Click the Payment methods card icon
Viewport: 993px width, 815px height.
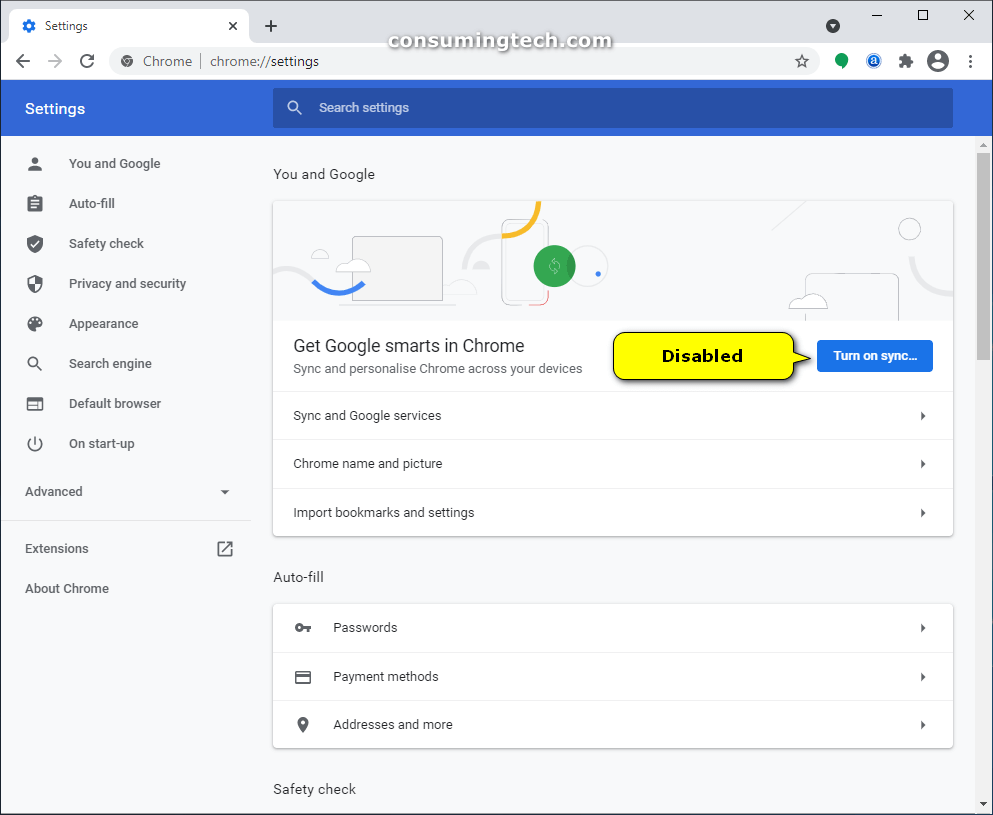click(303, 677)
